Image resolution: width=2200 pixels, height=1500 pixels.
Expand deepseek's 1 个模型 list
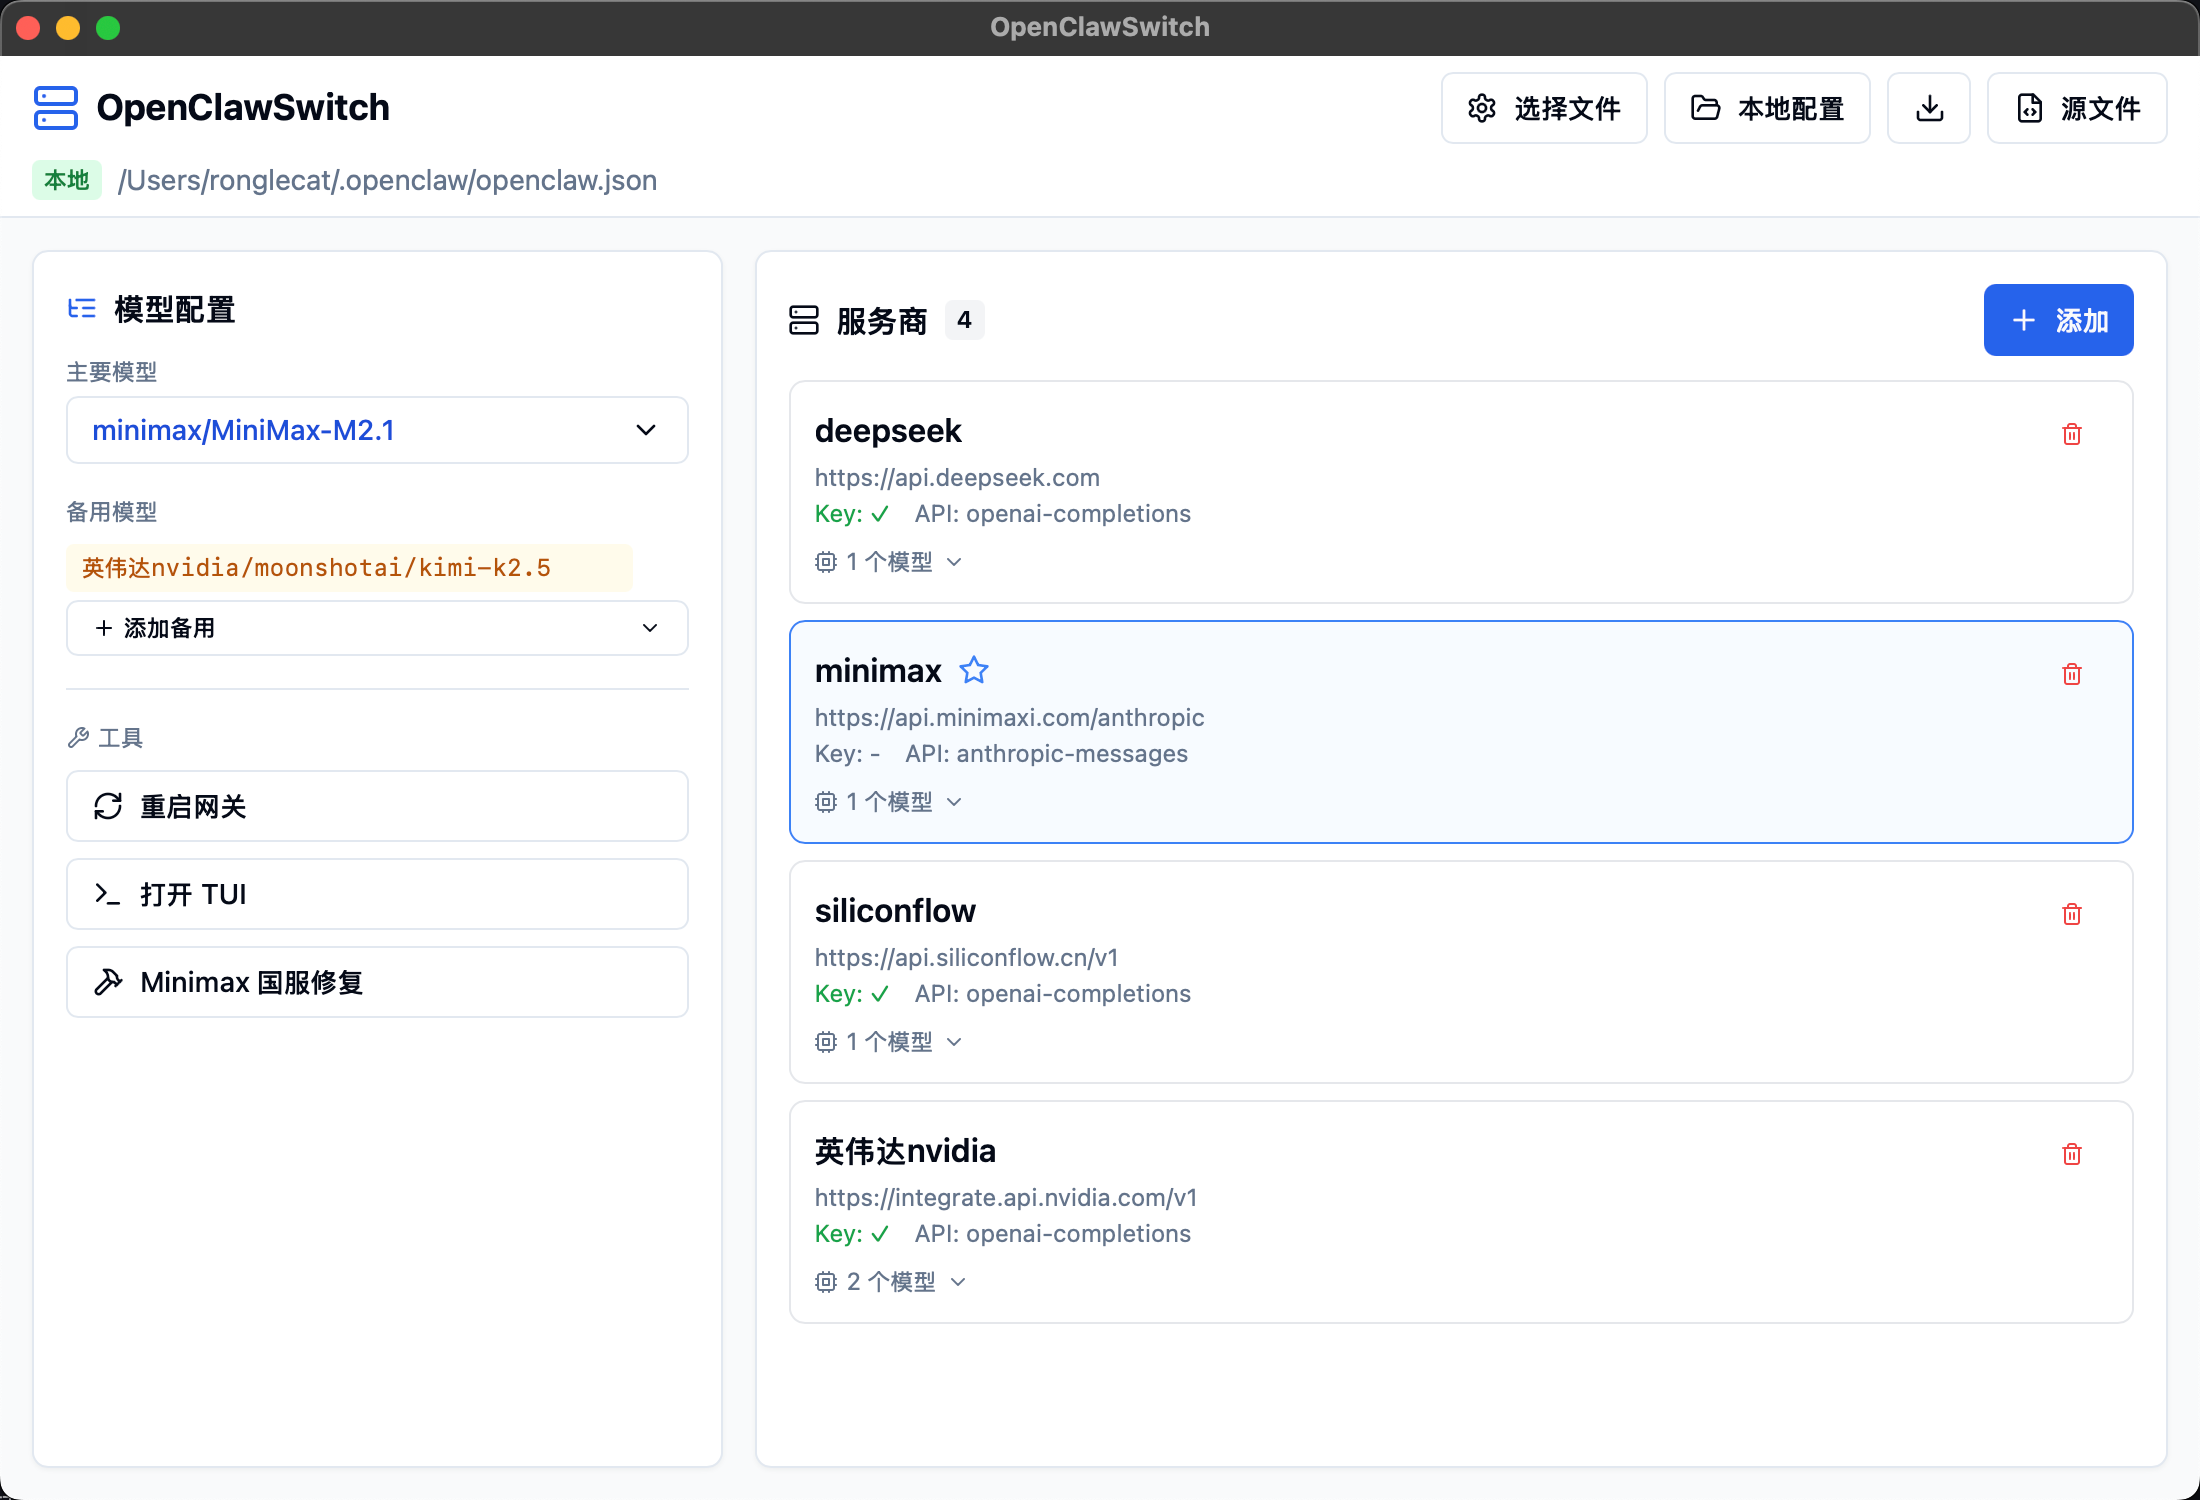pos(888,562)
